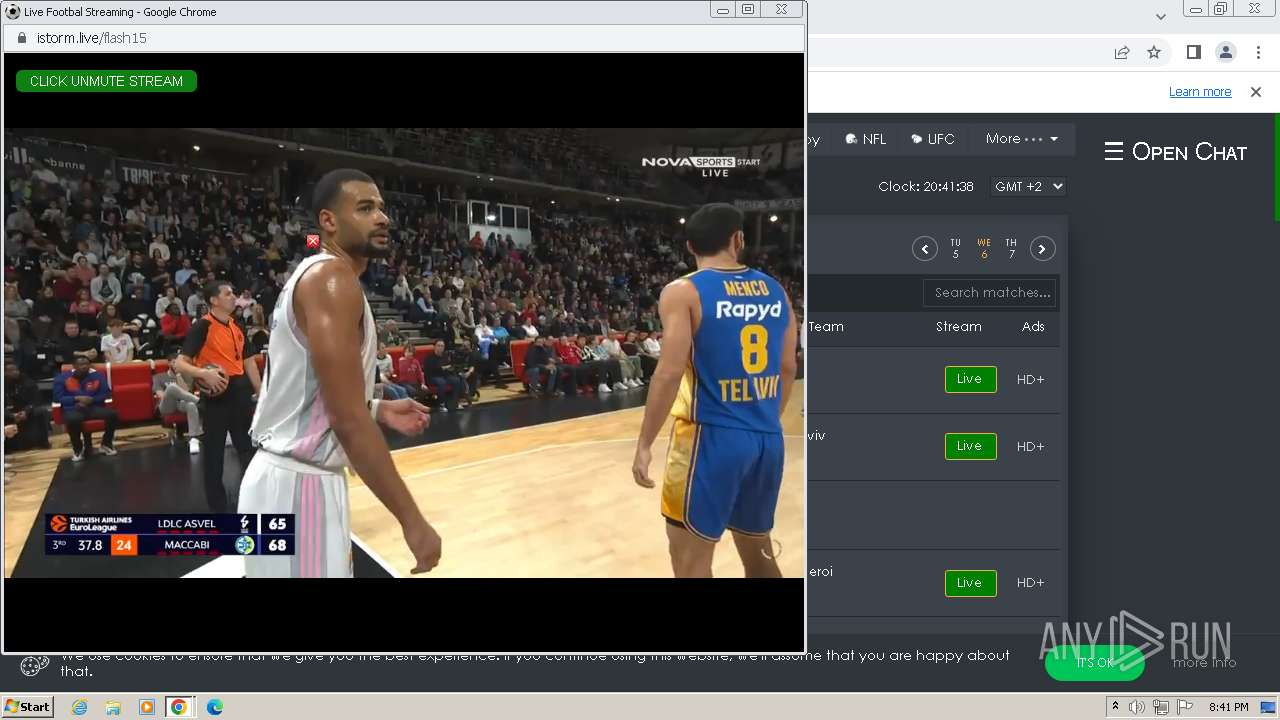Image resolution: width=1280 pixels, height=720 pixels.
Task: Click the green CLICK UNMUTE STREAM button
Action: point(106,81)
